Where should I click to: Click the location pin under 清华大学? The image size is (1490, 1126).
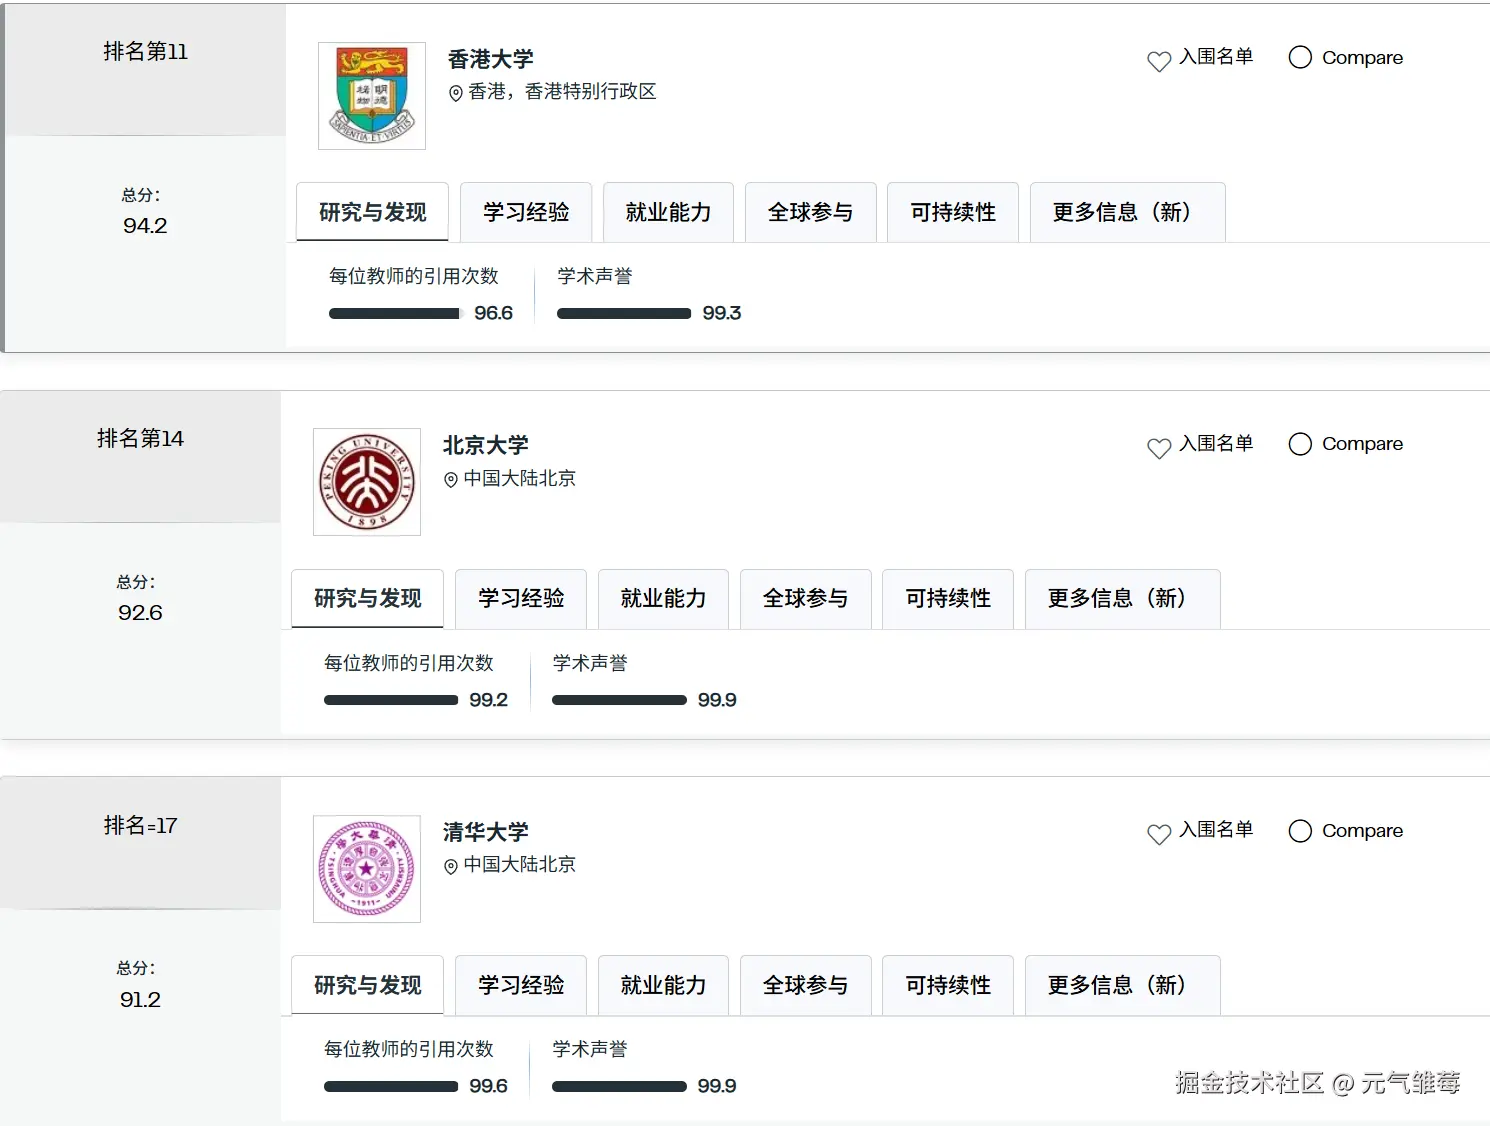click(451, 866)
